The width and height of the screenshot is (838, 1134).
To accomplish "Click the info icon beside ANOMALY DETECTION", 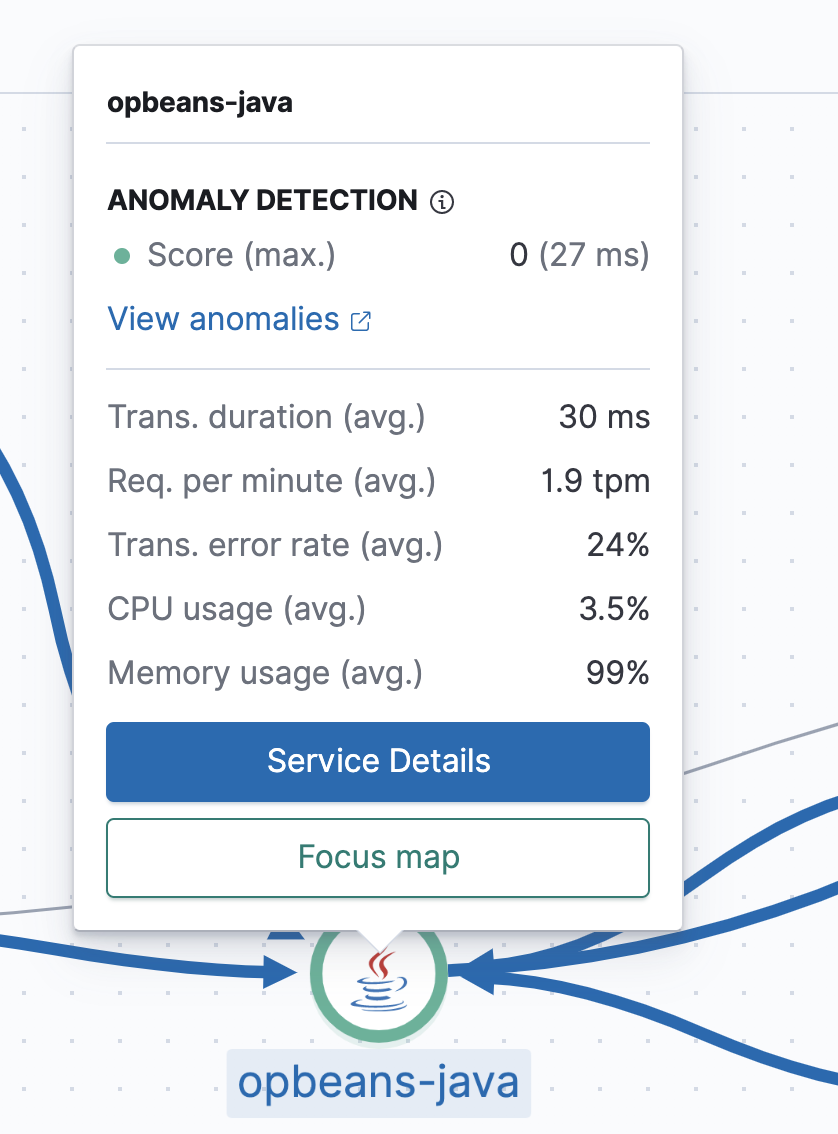I will [440, 201].
